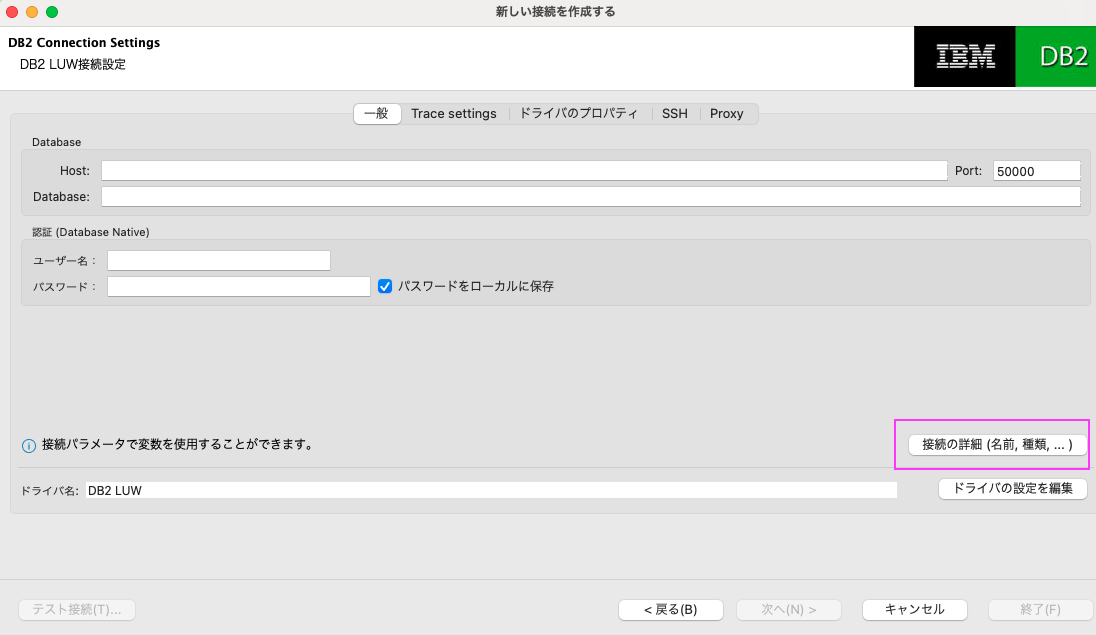Image resolution: width=1096 pixels, height=635 pixels.
Task: Open 接続の詳細 (名前, 種類, ...) button
Action: (997, 445)
